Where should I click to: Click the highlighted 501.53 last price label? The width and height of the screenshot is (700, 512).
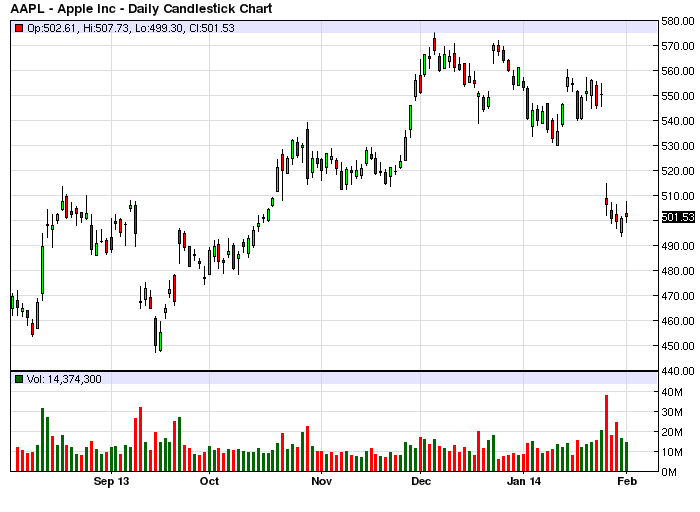678,217
